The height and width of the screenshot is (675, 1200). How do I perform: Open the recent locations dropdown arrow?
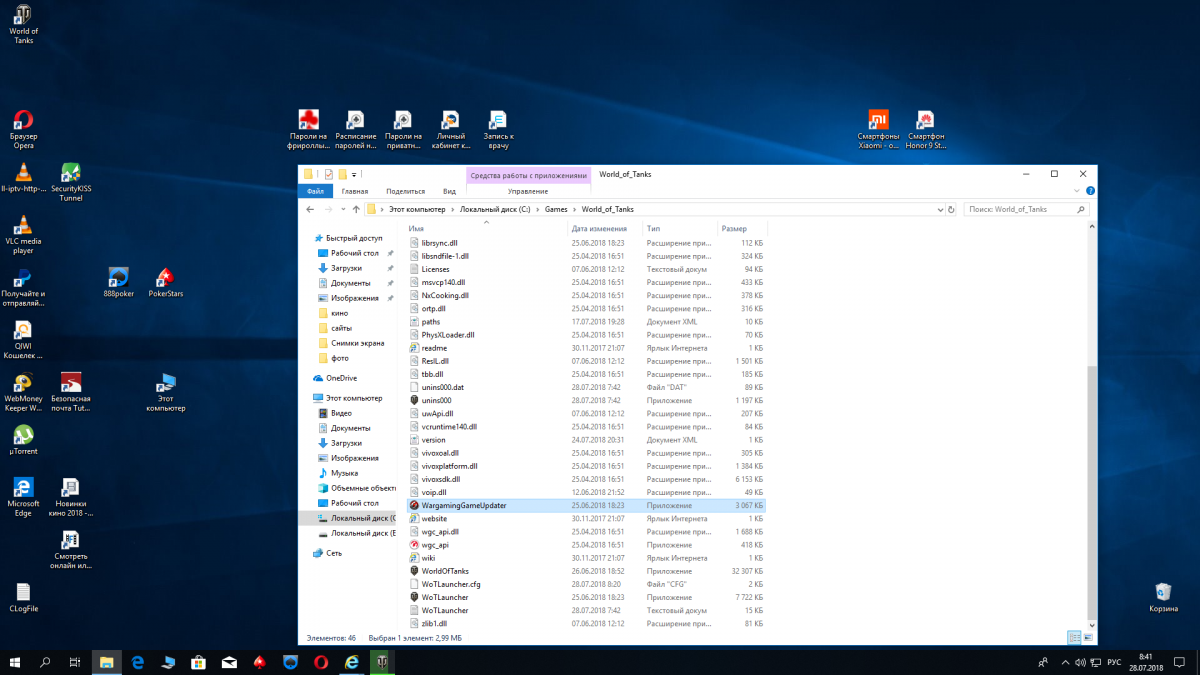pos(341,209)
